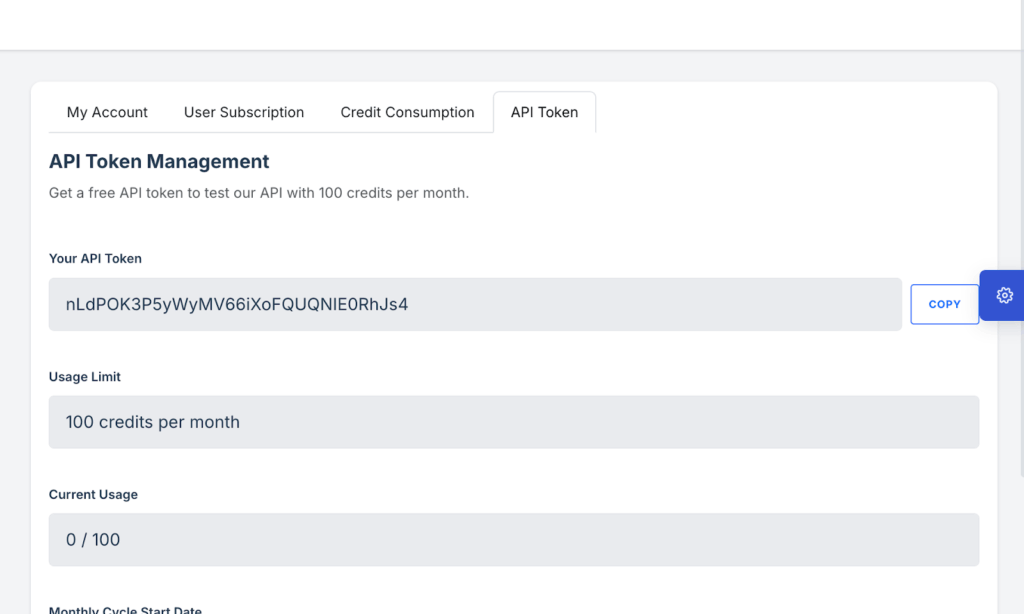This screenshot has width=1024, height=614.
Task: Click the Current Usage field showing 0 / 100
Action: pos(513,540)
